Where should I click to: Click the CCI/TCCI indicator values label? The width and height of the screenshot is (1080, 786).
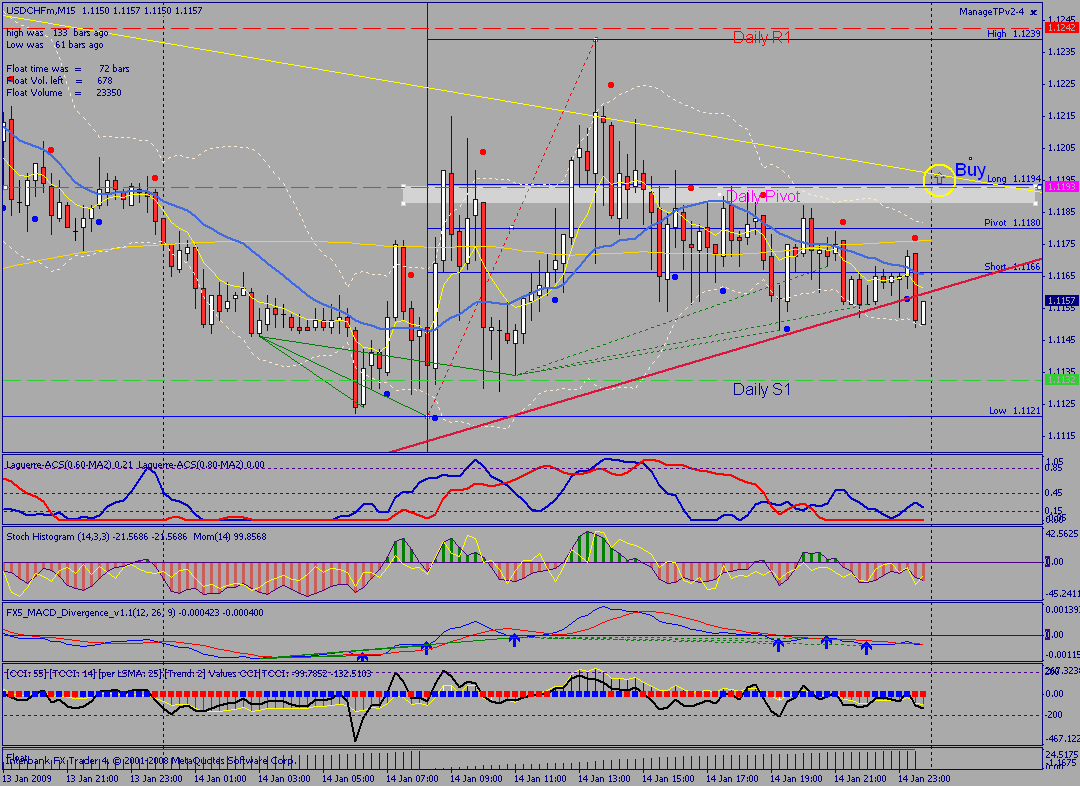[188, 674]
